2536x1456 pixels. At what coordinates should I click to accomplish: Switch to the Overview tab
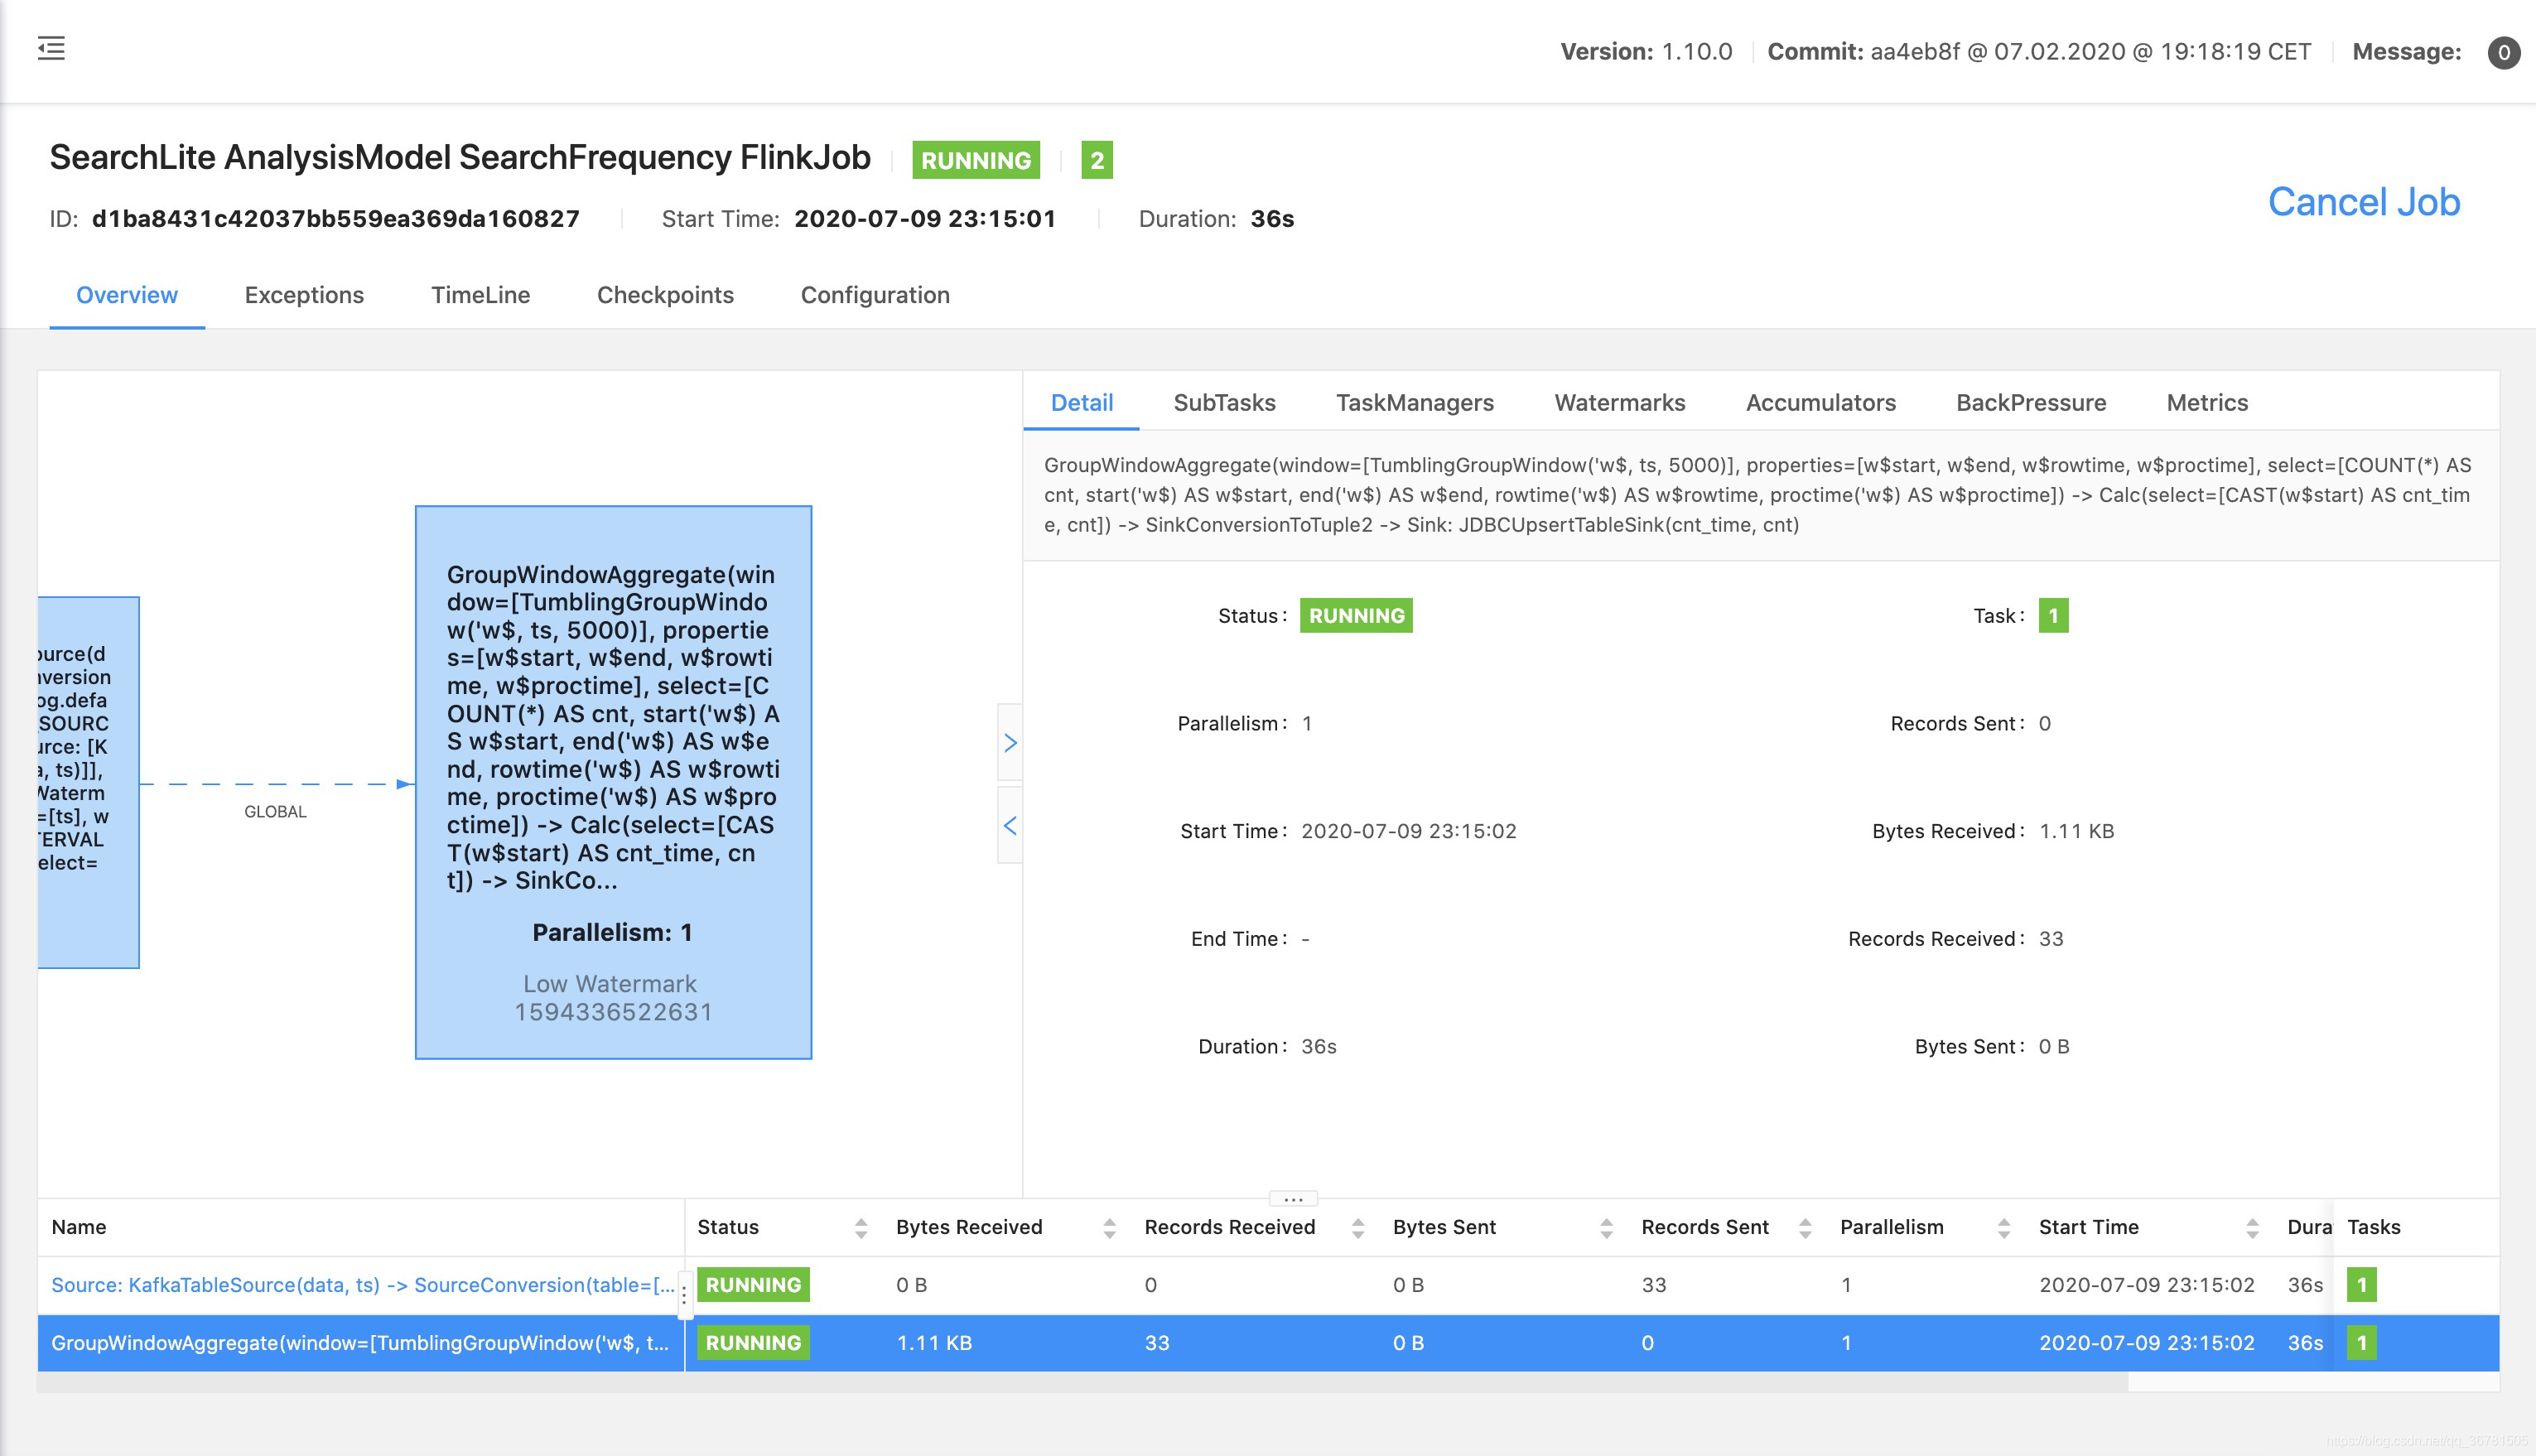127,295
